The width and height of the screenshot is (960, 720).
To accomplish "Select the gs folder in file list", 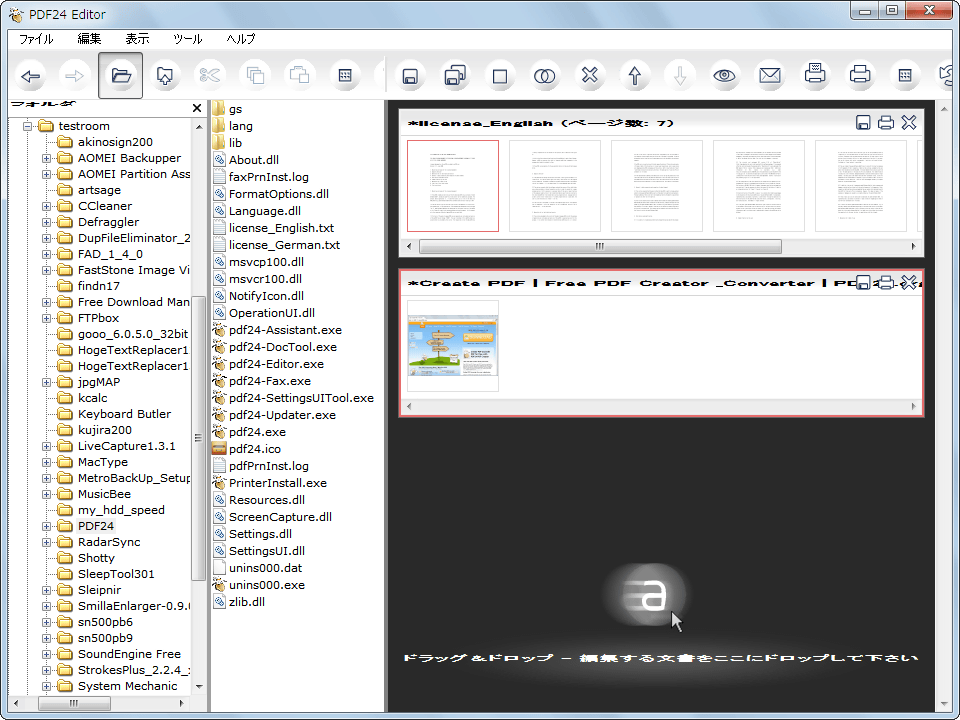I will click(x=235, y=109).
